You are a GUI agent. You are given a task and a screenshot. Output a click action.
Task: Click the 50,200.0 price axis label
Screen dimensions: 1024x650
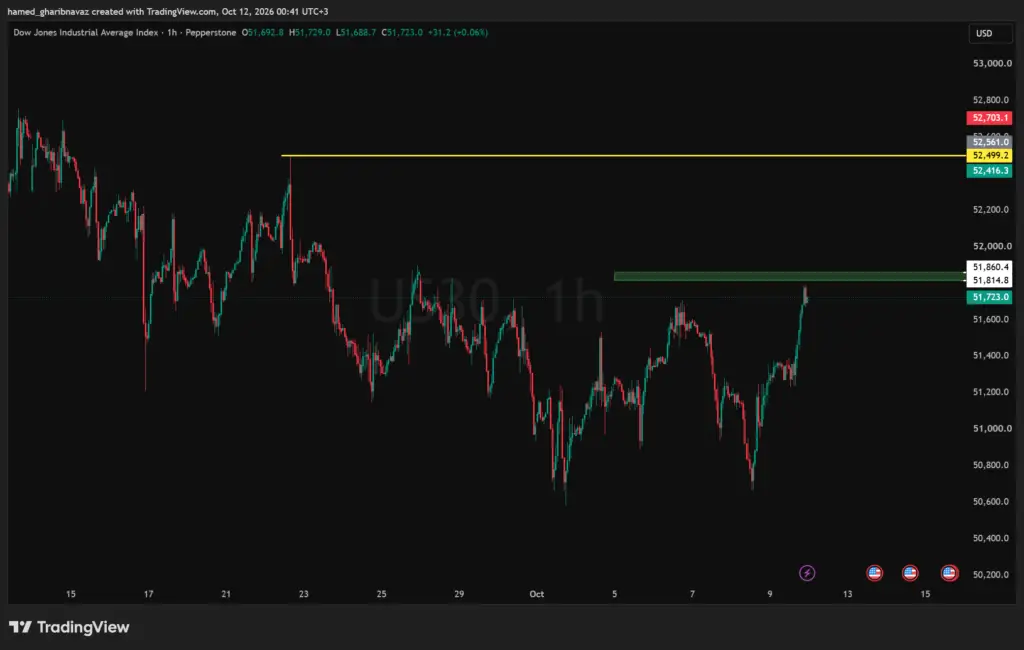[992, 575]
